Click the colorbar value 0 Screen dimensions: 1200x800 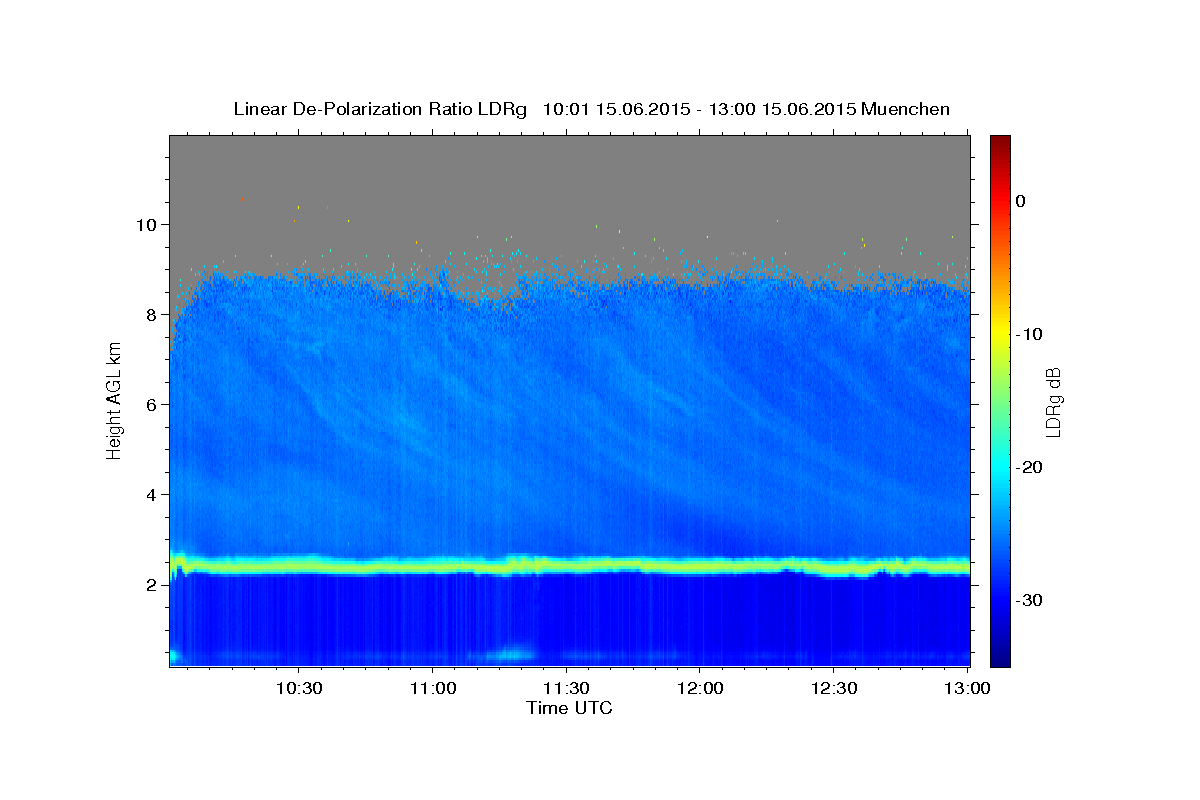click(1020, 201)
